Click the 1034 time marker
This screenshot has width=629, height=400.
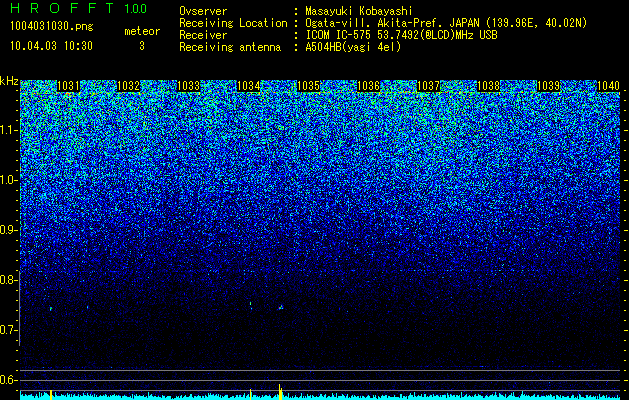(248, 86)
